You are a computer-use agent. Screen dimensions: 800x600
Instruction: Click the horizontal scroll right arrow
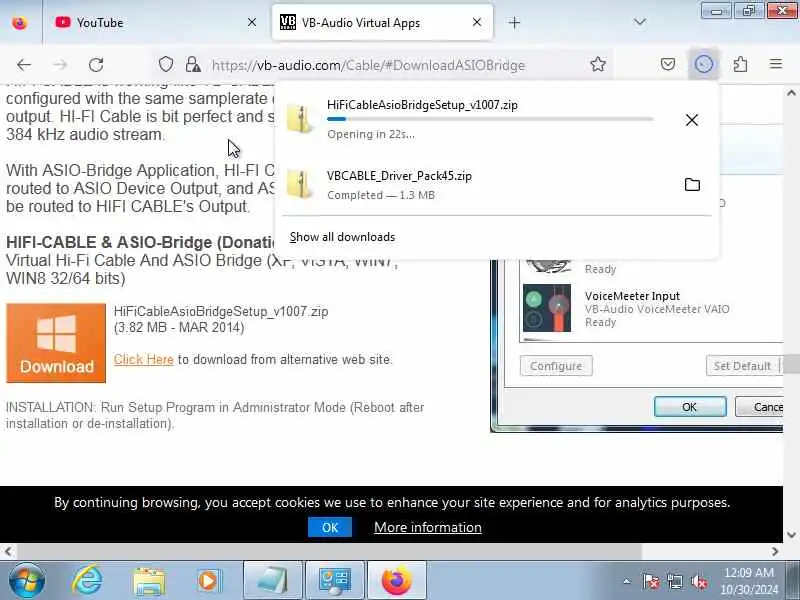coord(775,551)
